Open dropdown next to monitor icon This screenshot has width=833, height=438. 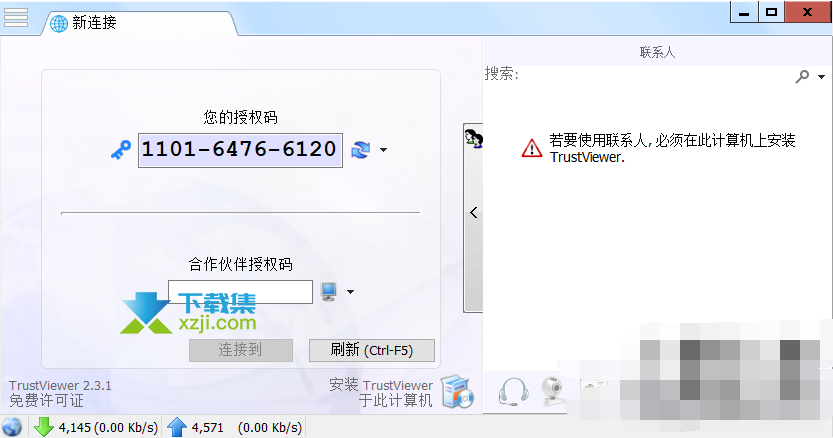coord(350,292)
